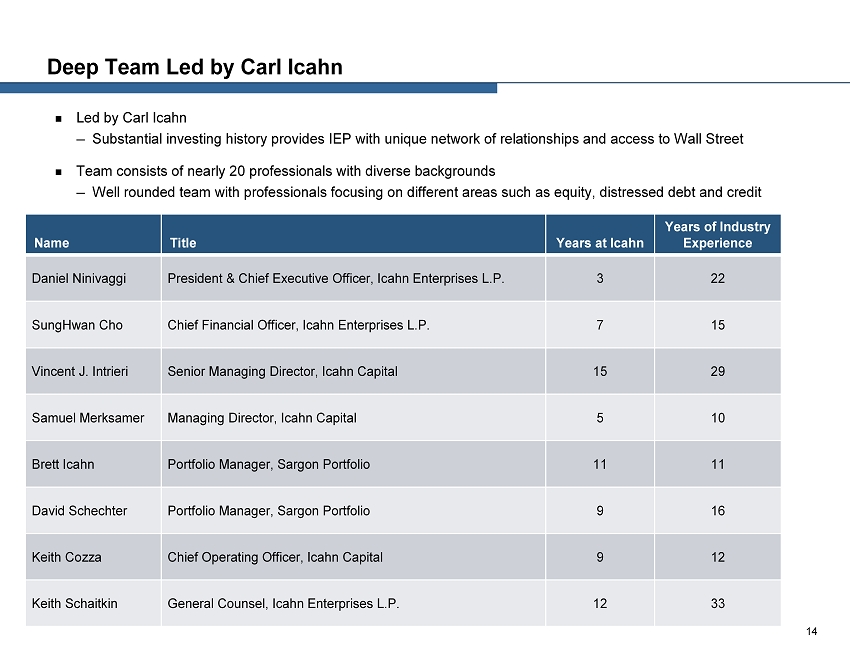Click the "Led by Carl Icahn" bullet text

pos(131,118)
